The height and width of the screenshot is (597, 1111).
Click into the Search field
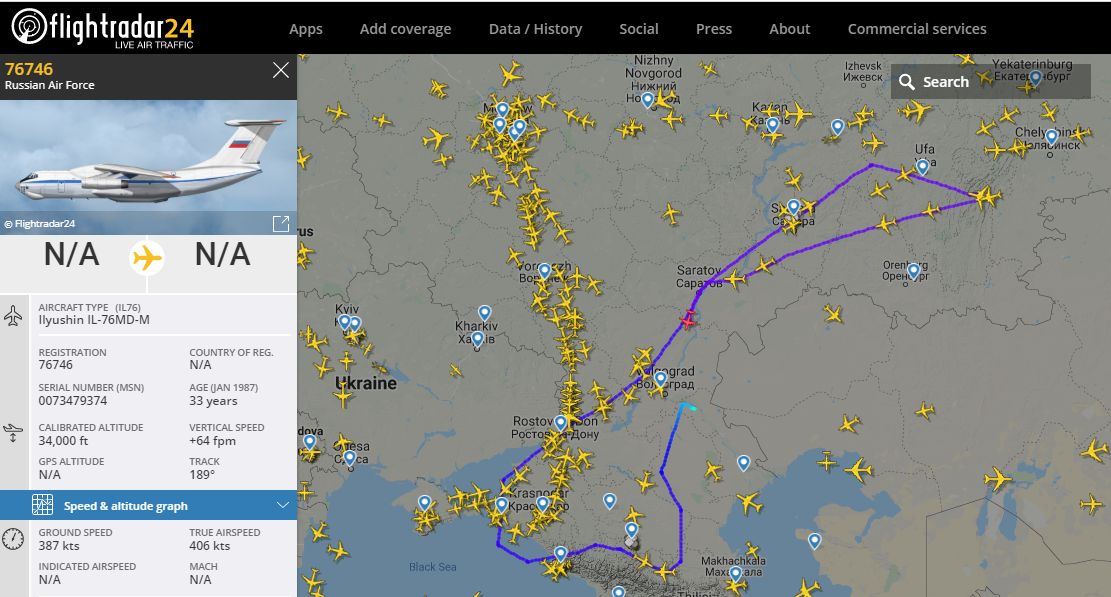(991, 81)
